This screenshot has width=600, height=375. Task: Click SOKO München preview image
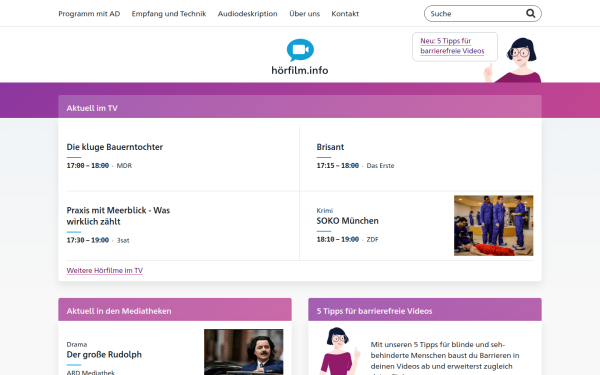pyautogui.click(x=494, y=225)
